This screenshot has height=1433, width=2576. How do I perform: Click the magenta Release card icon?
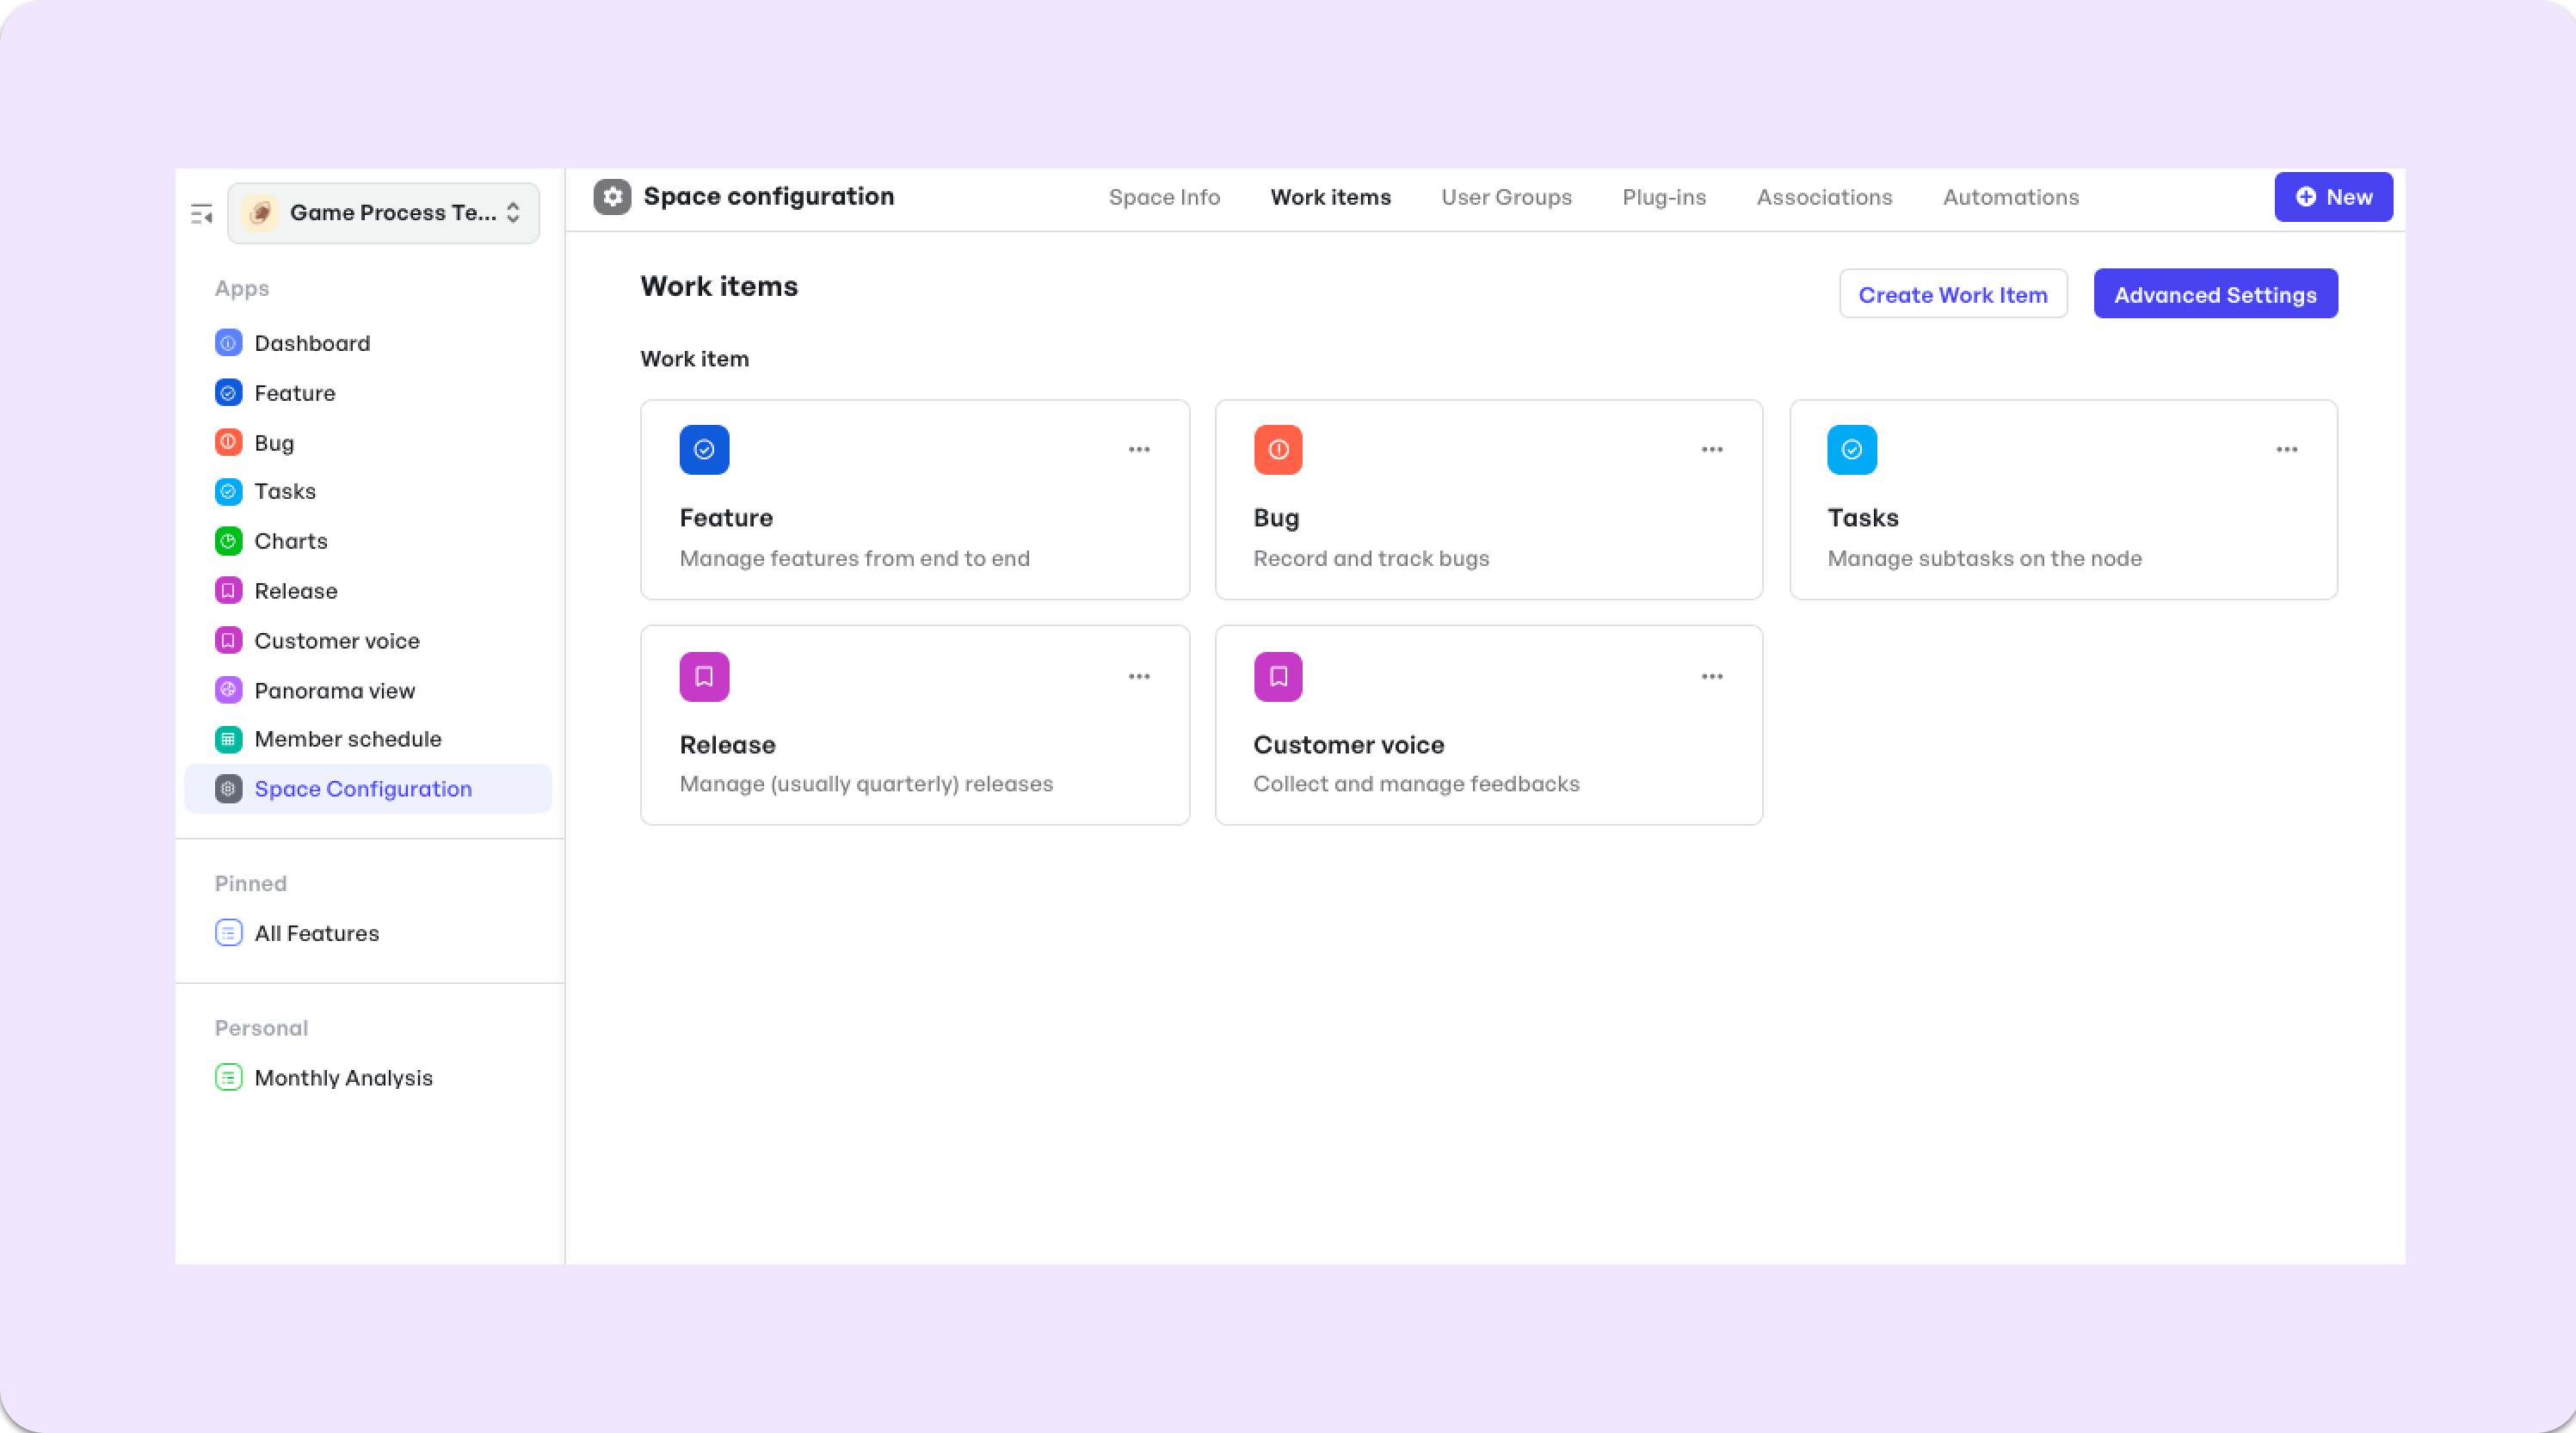click(704, 677)
